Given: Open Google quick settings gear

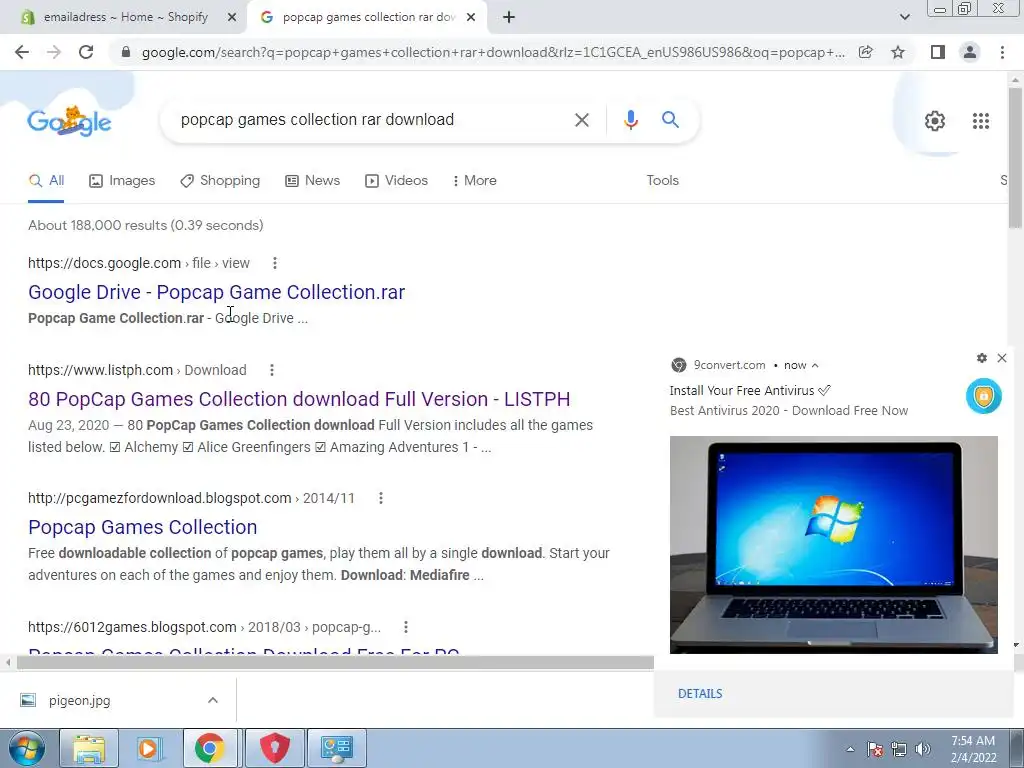Looking at the screenshot, I should [x=935, y=121].
